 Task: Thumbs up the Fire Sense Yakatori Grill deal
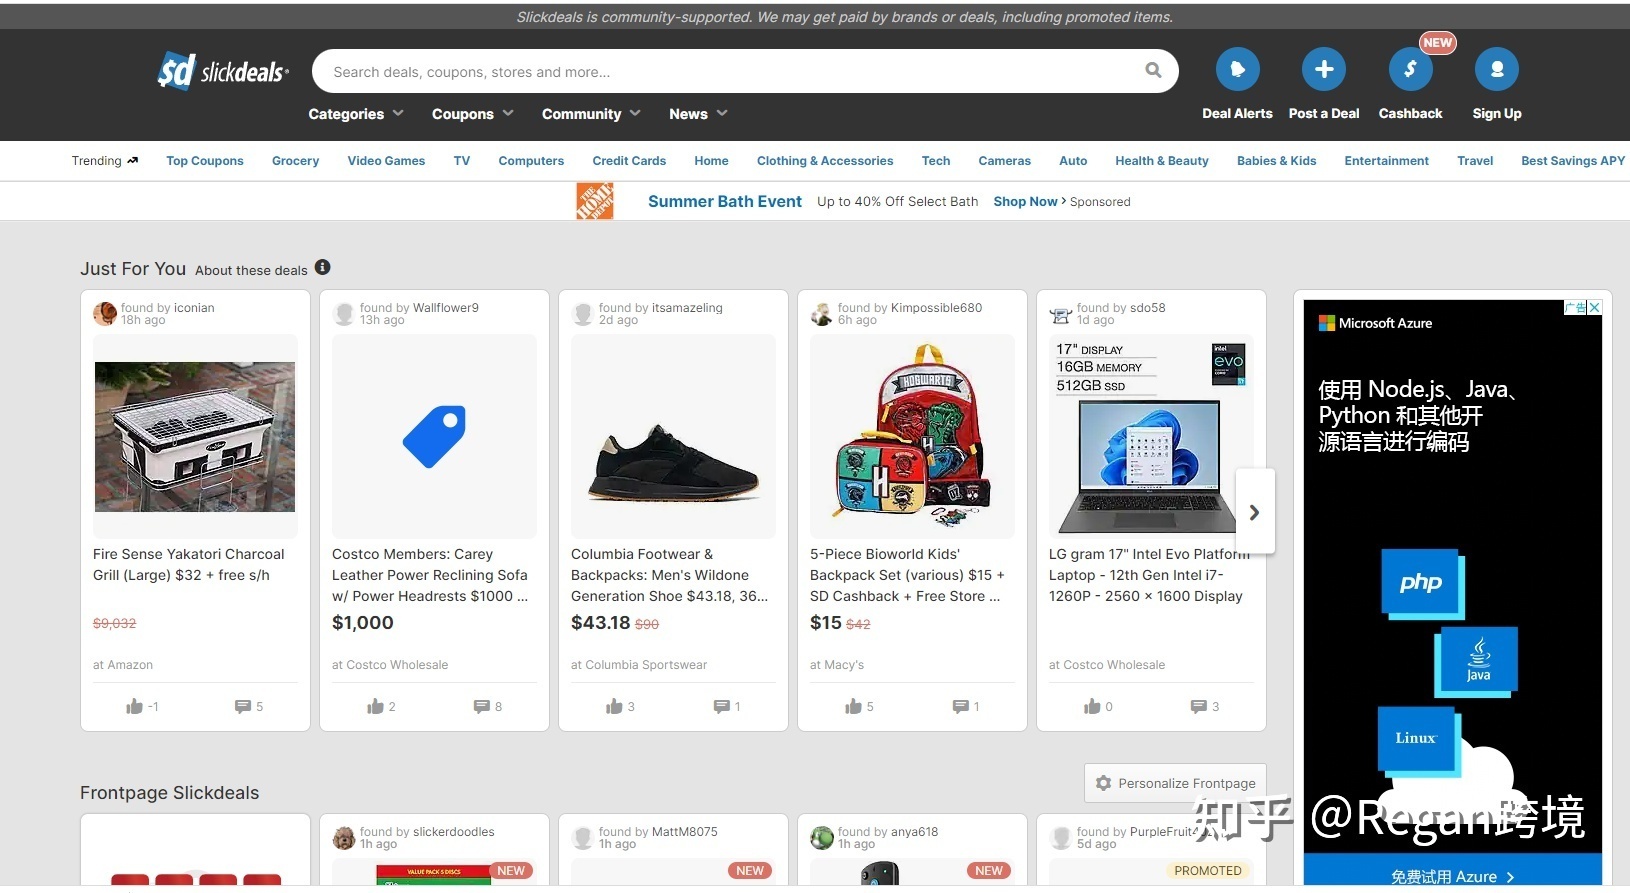[x=134, y=706]
